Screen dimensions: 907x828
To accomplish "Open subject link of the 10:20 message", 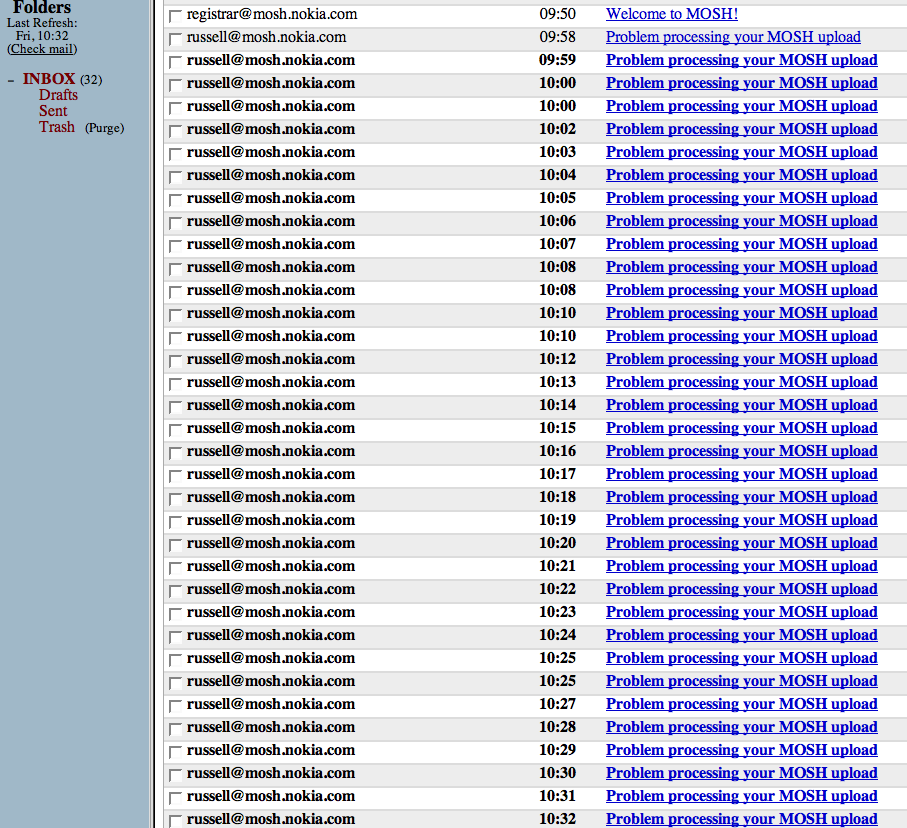I will [742, 543].
